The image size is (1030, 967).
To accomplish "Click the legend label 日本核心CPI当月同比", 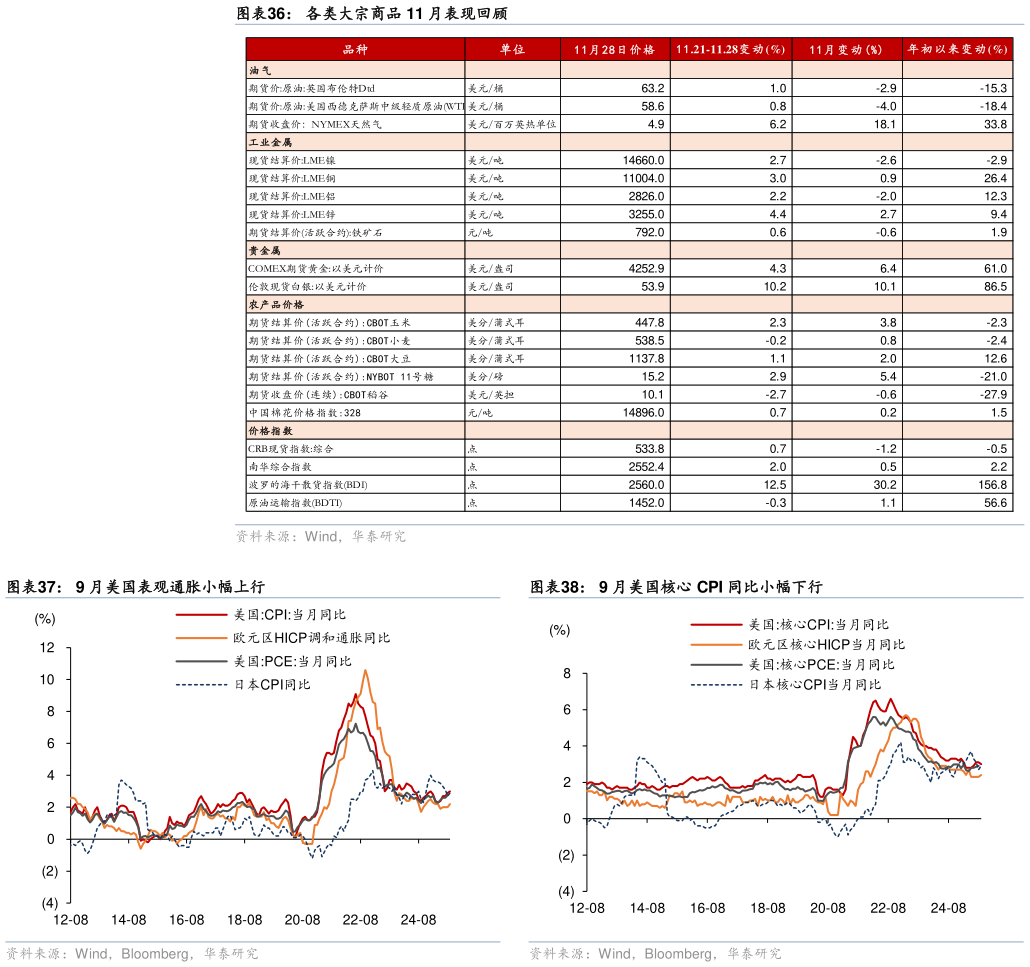I will coord(815,685).
